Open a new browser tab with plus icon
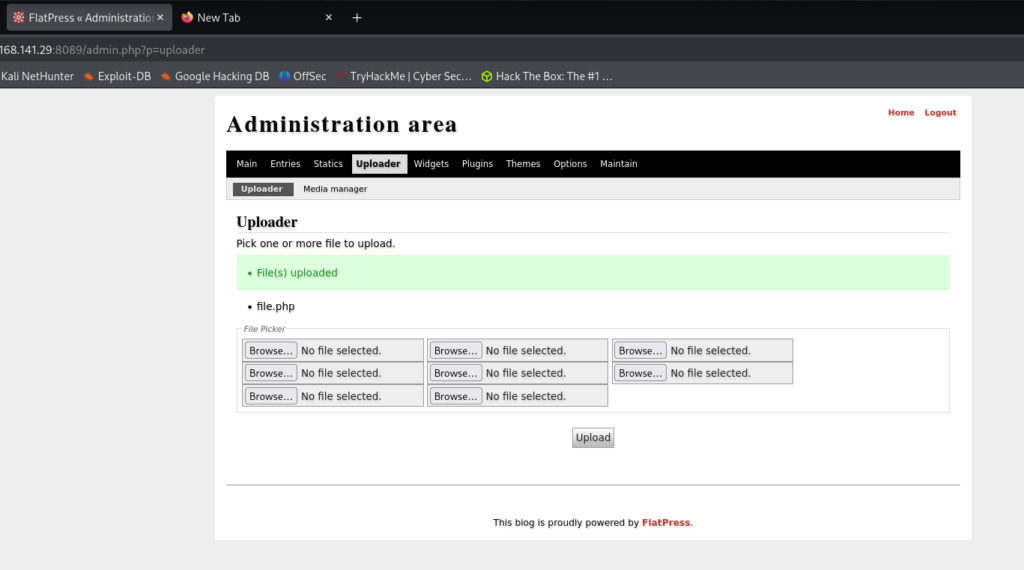This screenshot has height=570, width=1024. pos(357,18)
